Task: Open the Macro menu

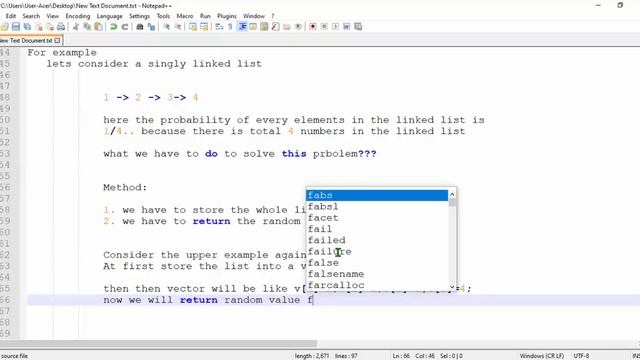Action: (x=184, y=16)
